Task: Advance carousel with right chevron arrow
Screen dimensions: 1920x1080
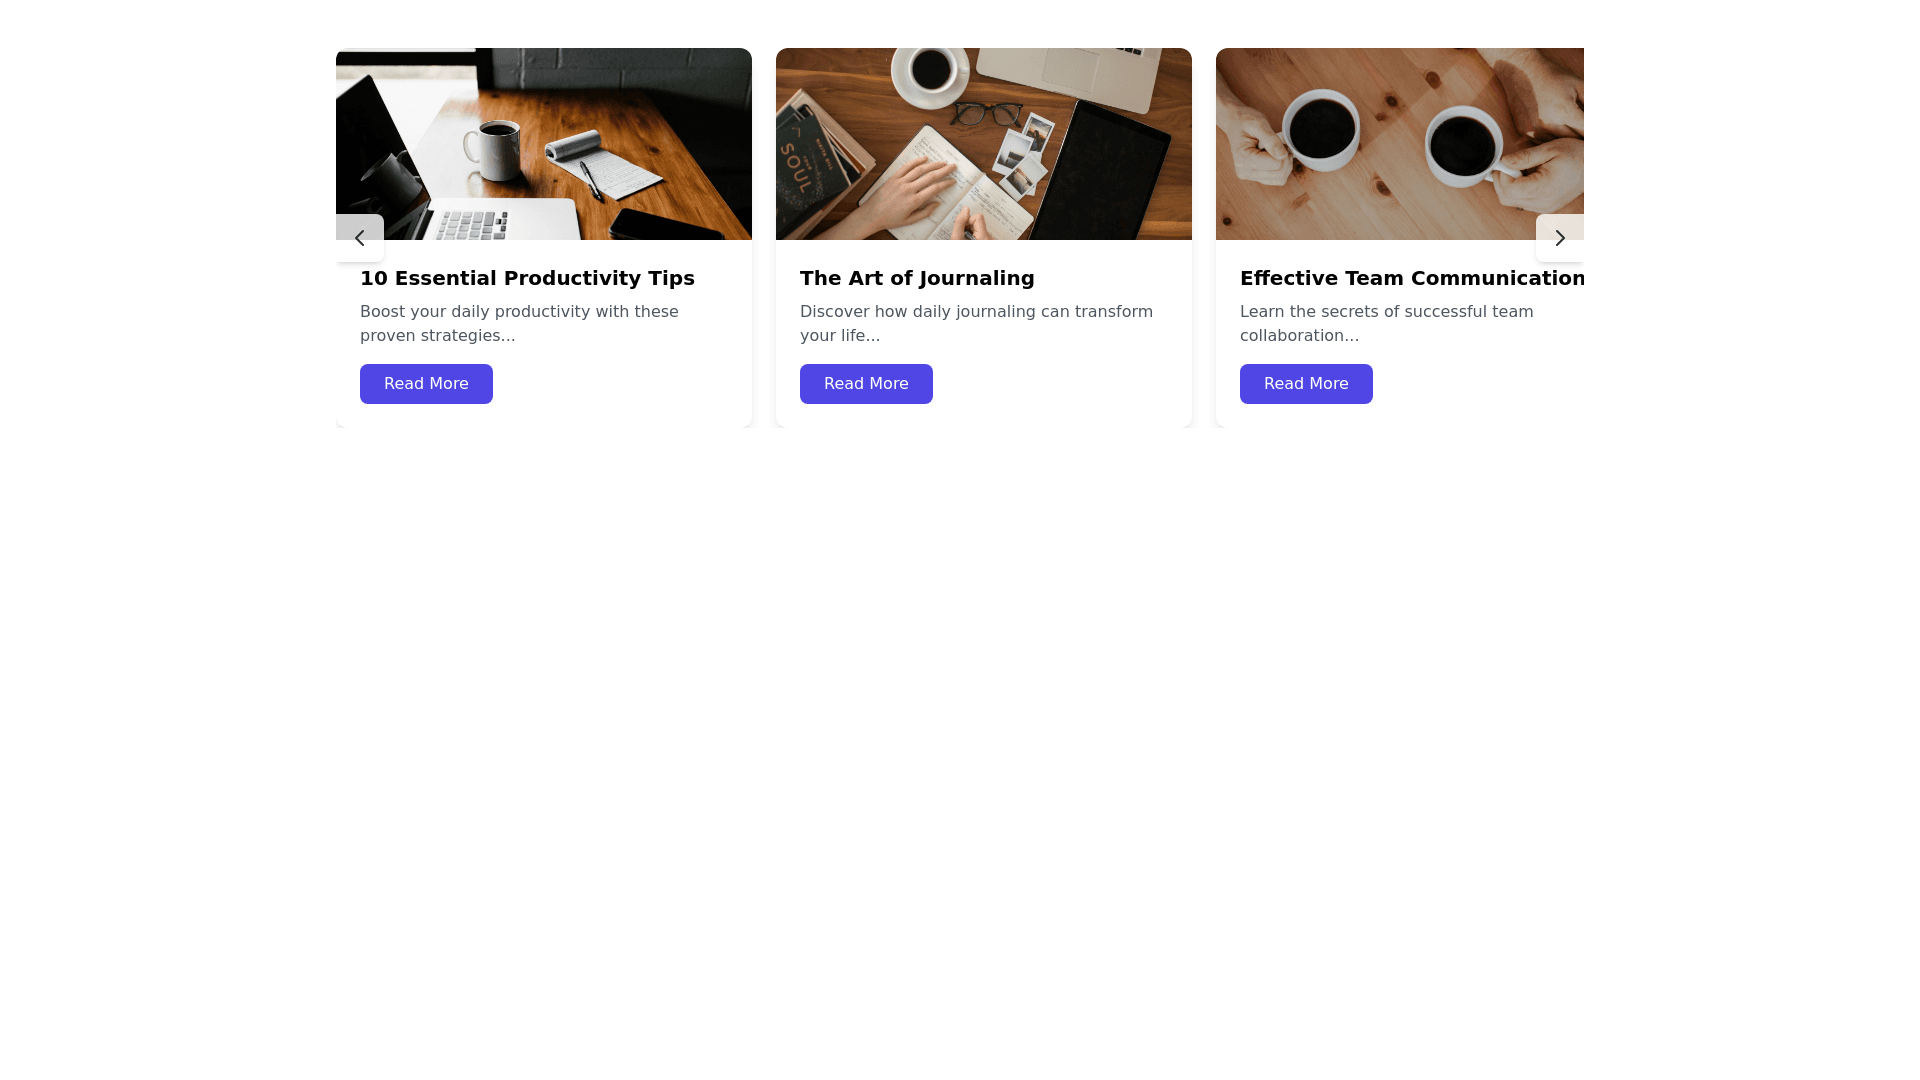Action: pyautogui.click(x=1560, y=238)
